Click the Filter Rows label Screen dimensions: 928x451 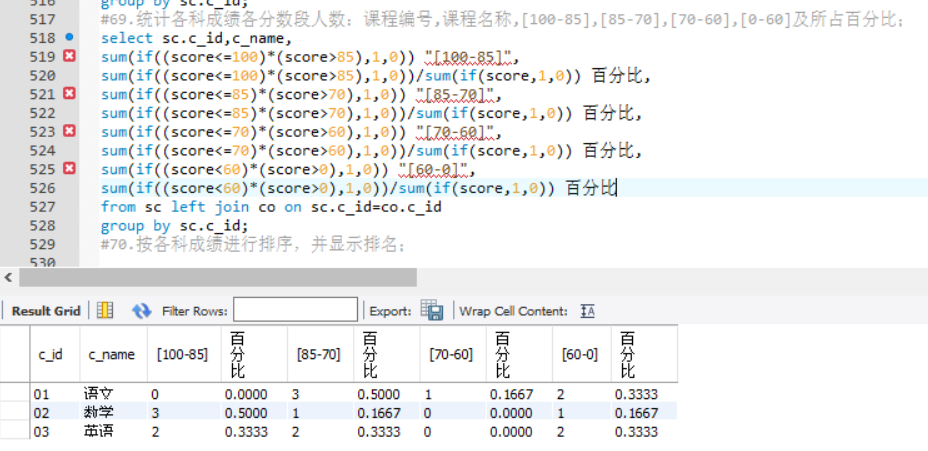tap(195, 311)
